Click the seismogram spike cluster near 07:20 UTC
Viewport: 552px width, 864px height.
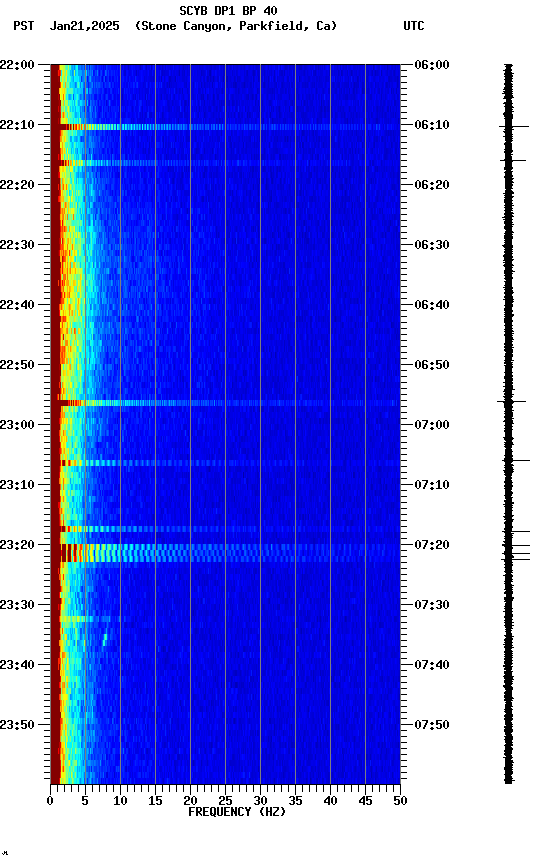click(516, 553)
